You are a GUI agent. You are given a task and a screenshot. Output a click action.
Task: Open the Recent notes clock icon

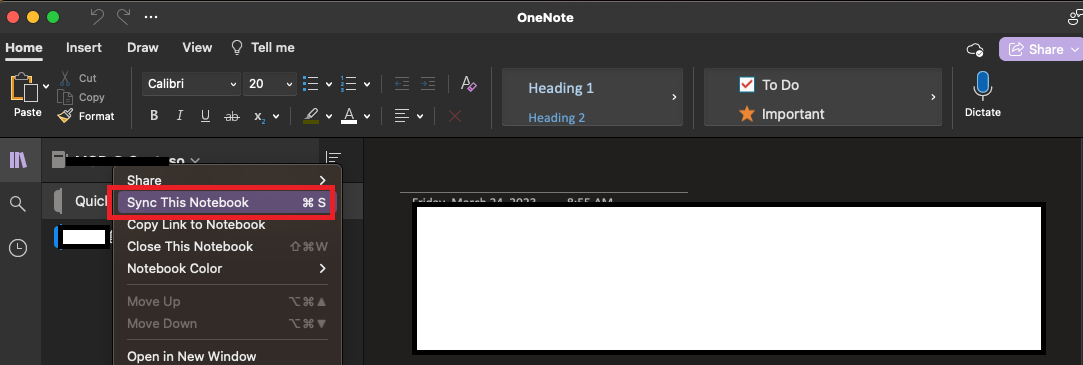tap(18, 247)
